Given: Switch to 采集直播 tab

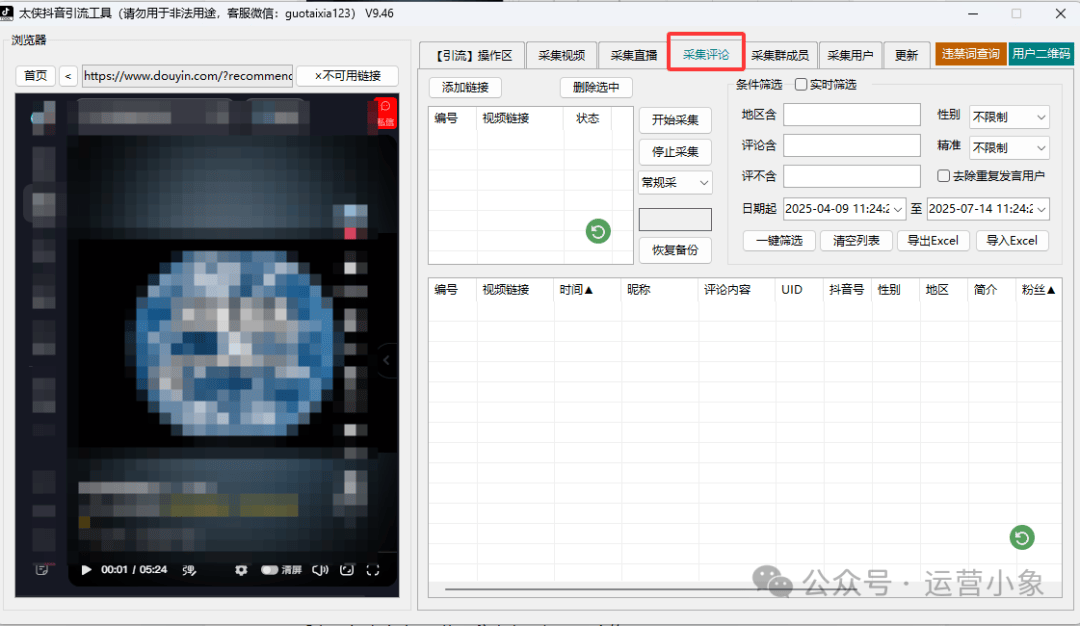Looking at the screenshot, I should tap(633, 55).
